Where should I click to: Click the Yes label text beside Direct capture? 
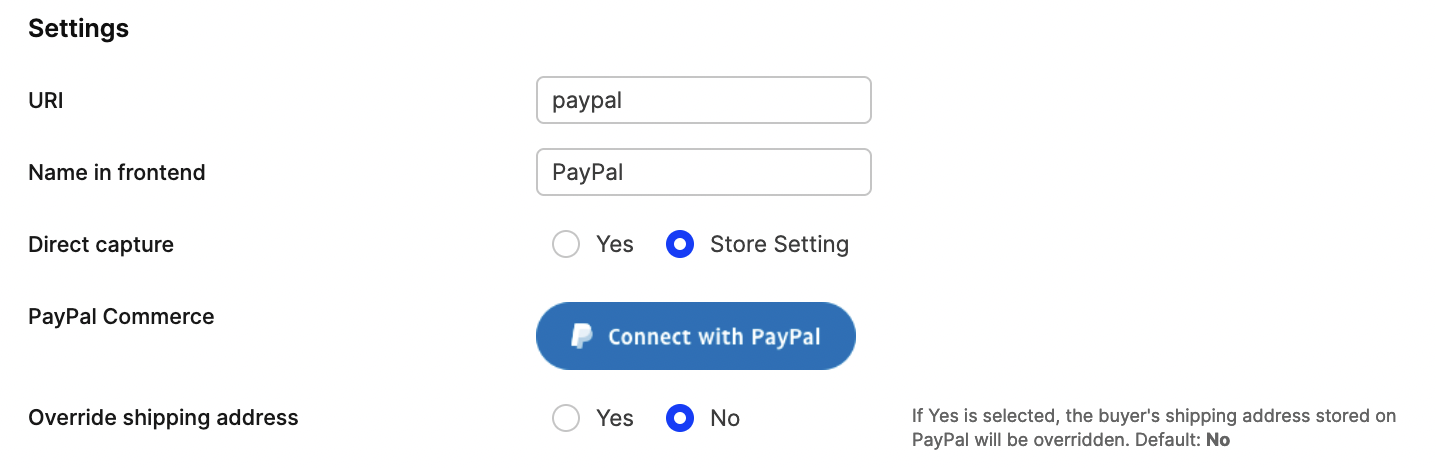[x=615, y=245]
